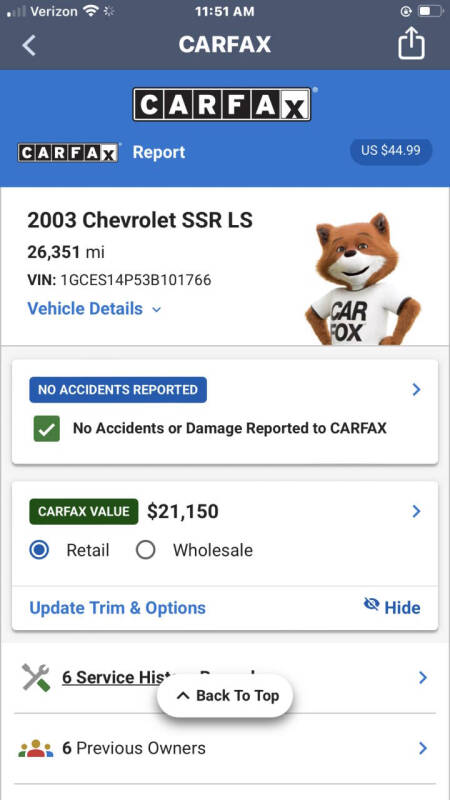Open the wrench service history icon

(36, 678)
